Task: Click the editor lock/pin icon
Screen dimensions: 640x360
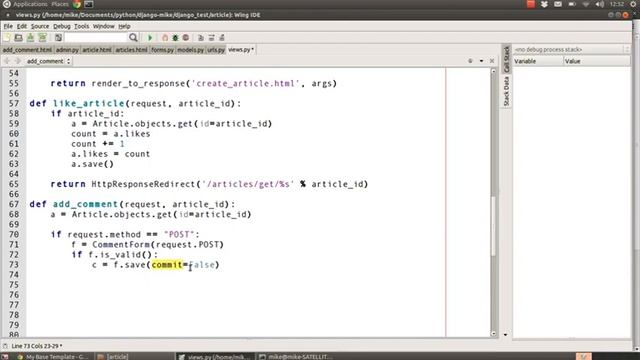Action: (470, 61)
